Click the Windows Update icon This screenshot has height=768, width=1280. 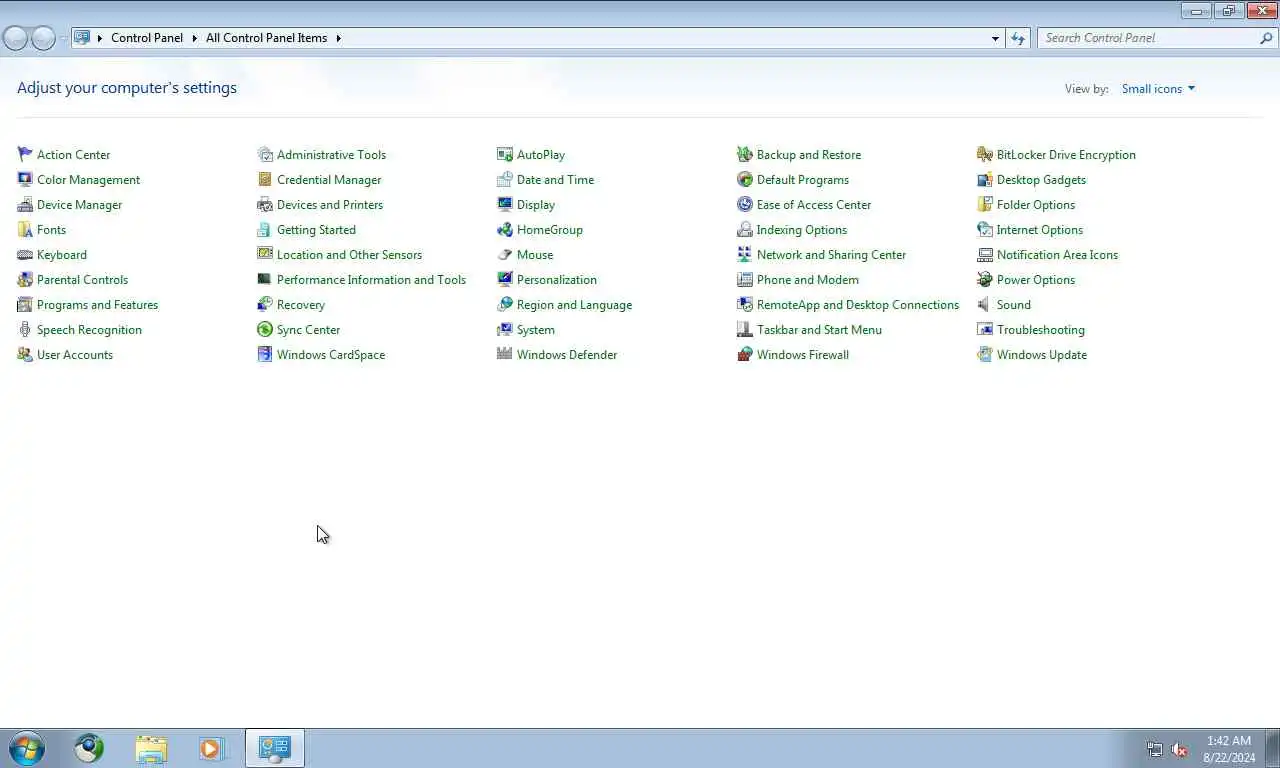985,354
